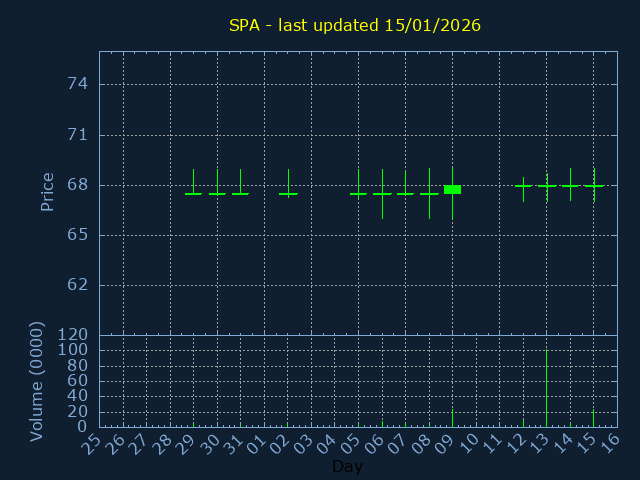Image resolution: width=640 pixels, height=480 pixels.
Task: Click the price tick label 62
Action: (x=78, y=285)
